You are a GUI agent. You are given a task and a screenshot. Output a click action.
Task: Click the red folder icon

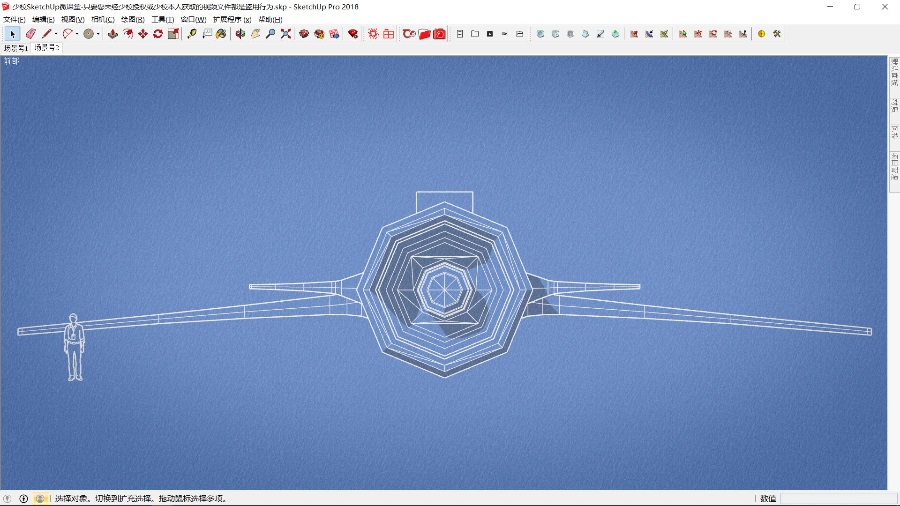click(x=425, y=34)
